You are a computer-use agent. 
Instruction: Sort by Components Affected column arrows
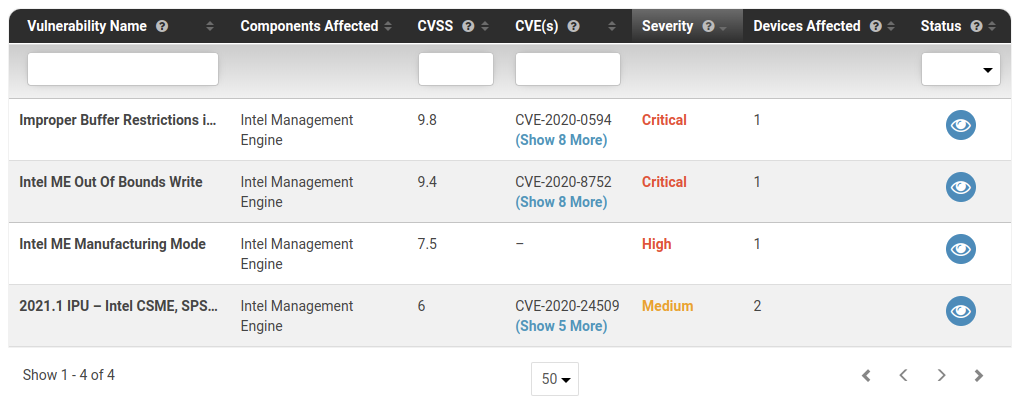tap(388, 26)
